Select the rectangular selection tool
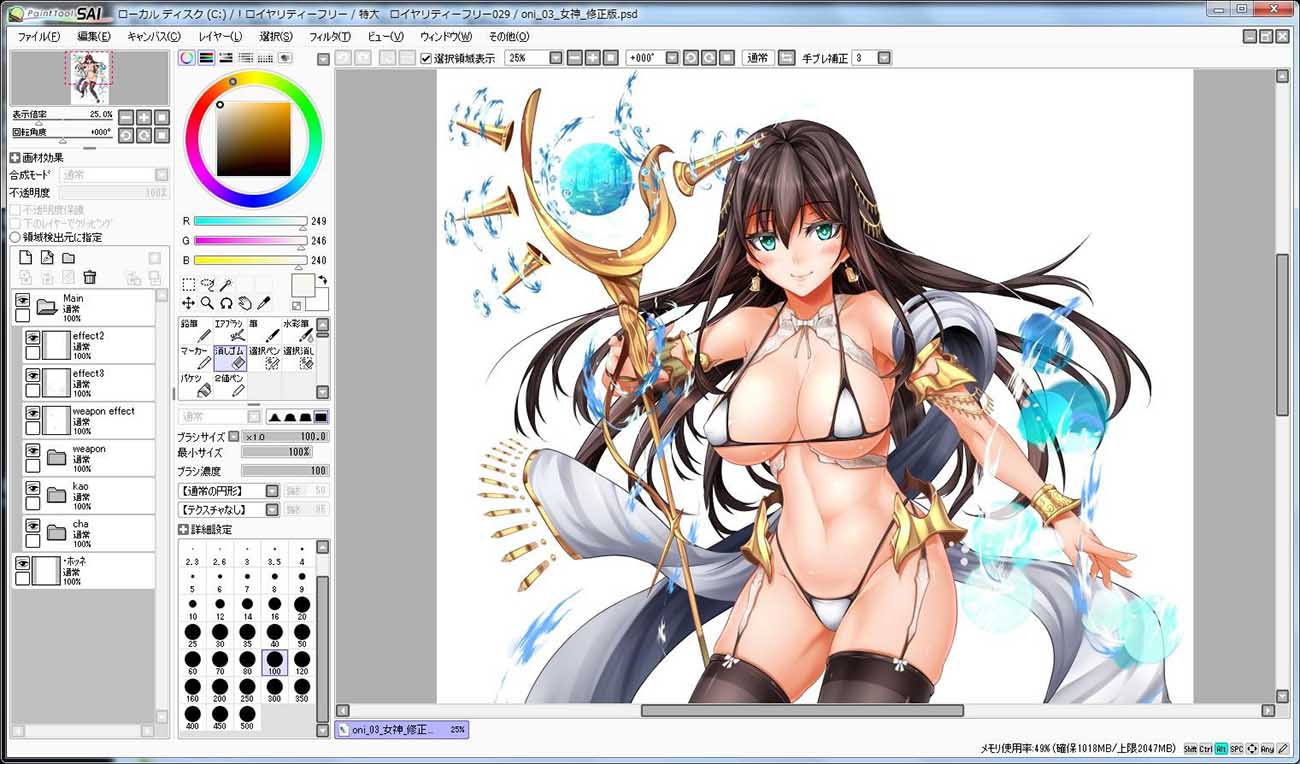 pos(188,285)
